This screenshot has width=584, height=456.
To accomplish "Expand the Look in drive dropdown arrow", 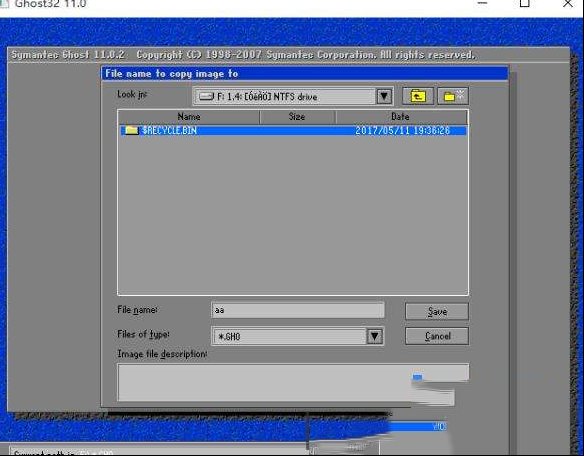I will (384, 96).
